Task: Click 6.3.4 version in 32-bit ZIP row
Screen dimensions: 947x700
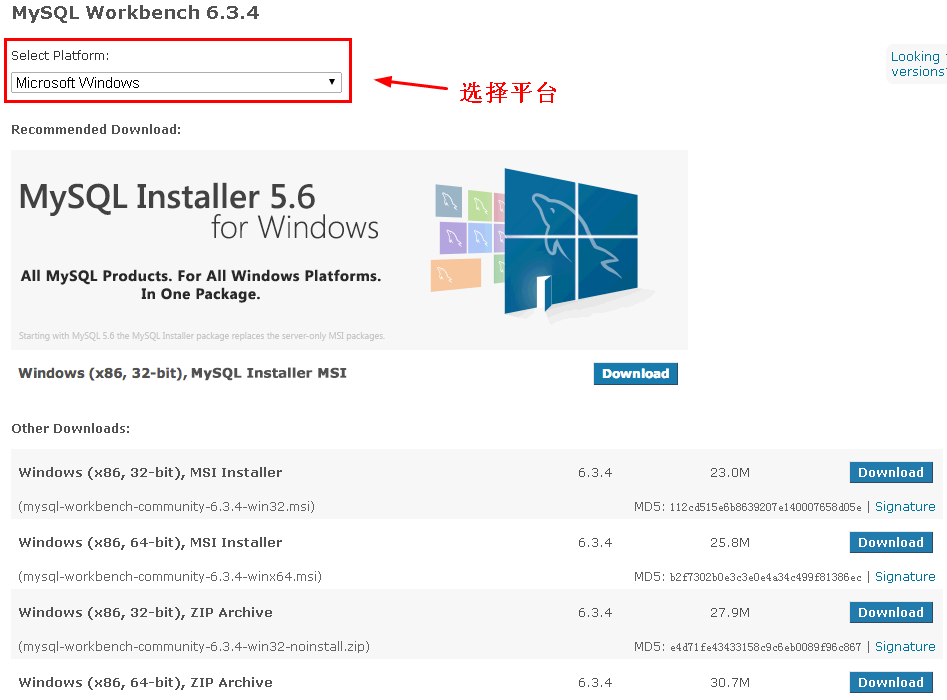Action: coord(595,612)
